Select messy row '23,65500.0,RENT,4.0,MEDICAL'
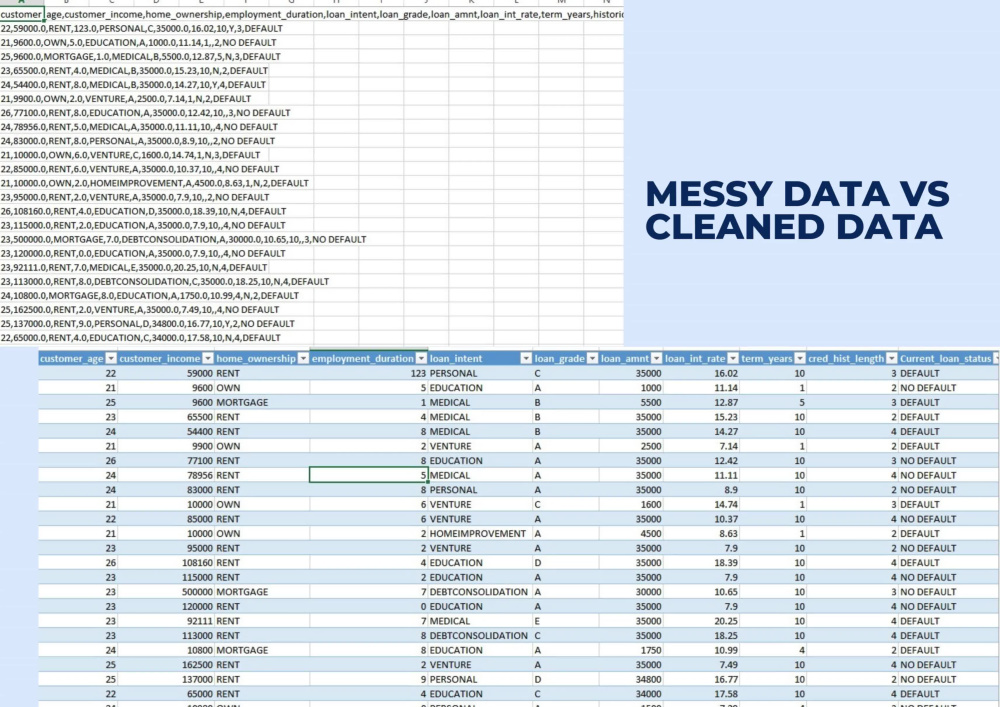The height and width of the screenshot is (707, 1000). (134, 71)
